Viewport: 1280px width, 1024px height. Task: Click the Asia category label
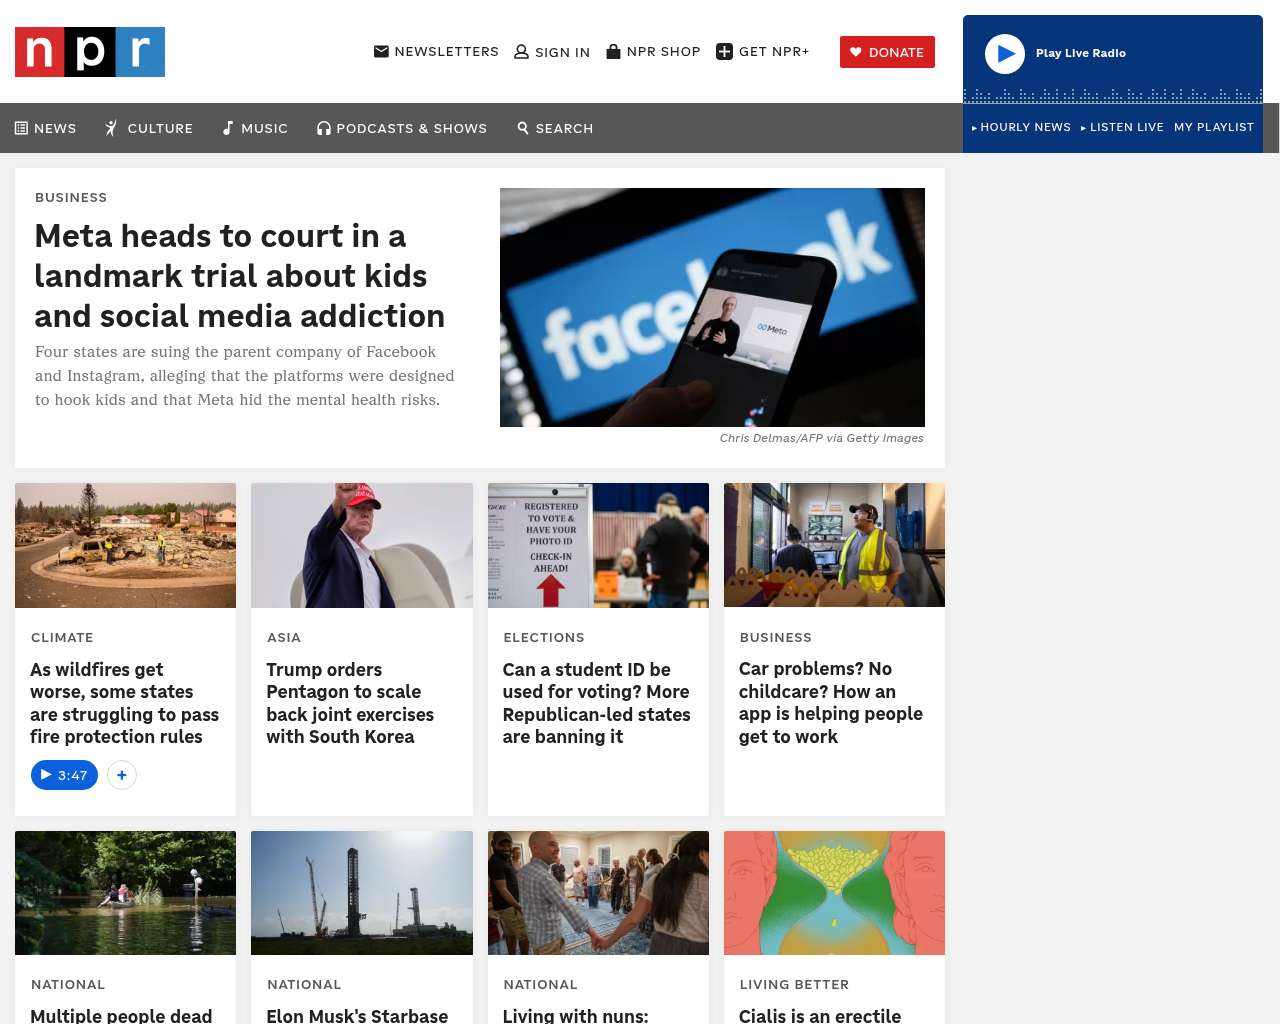[284, 637]
